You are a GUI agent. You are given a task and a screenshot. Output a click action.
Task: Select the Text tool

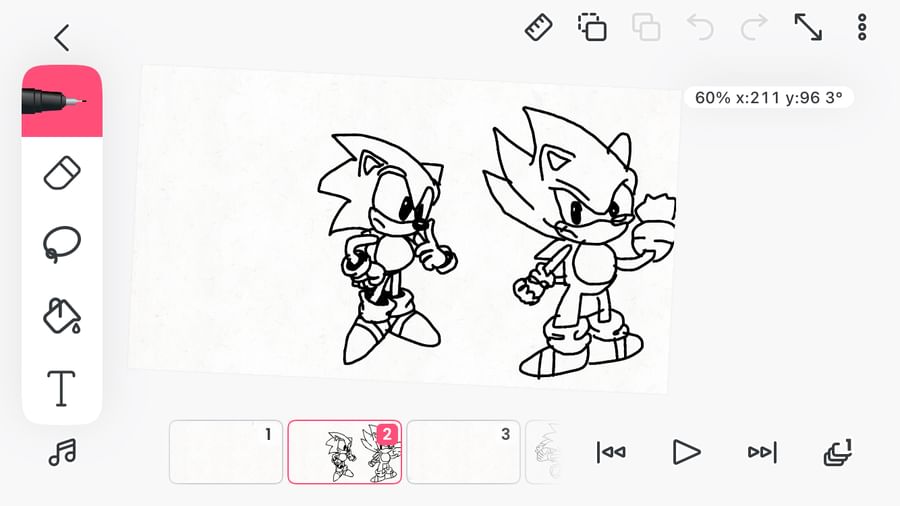pos(61,388)
